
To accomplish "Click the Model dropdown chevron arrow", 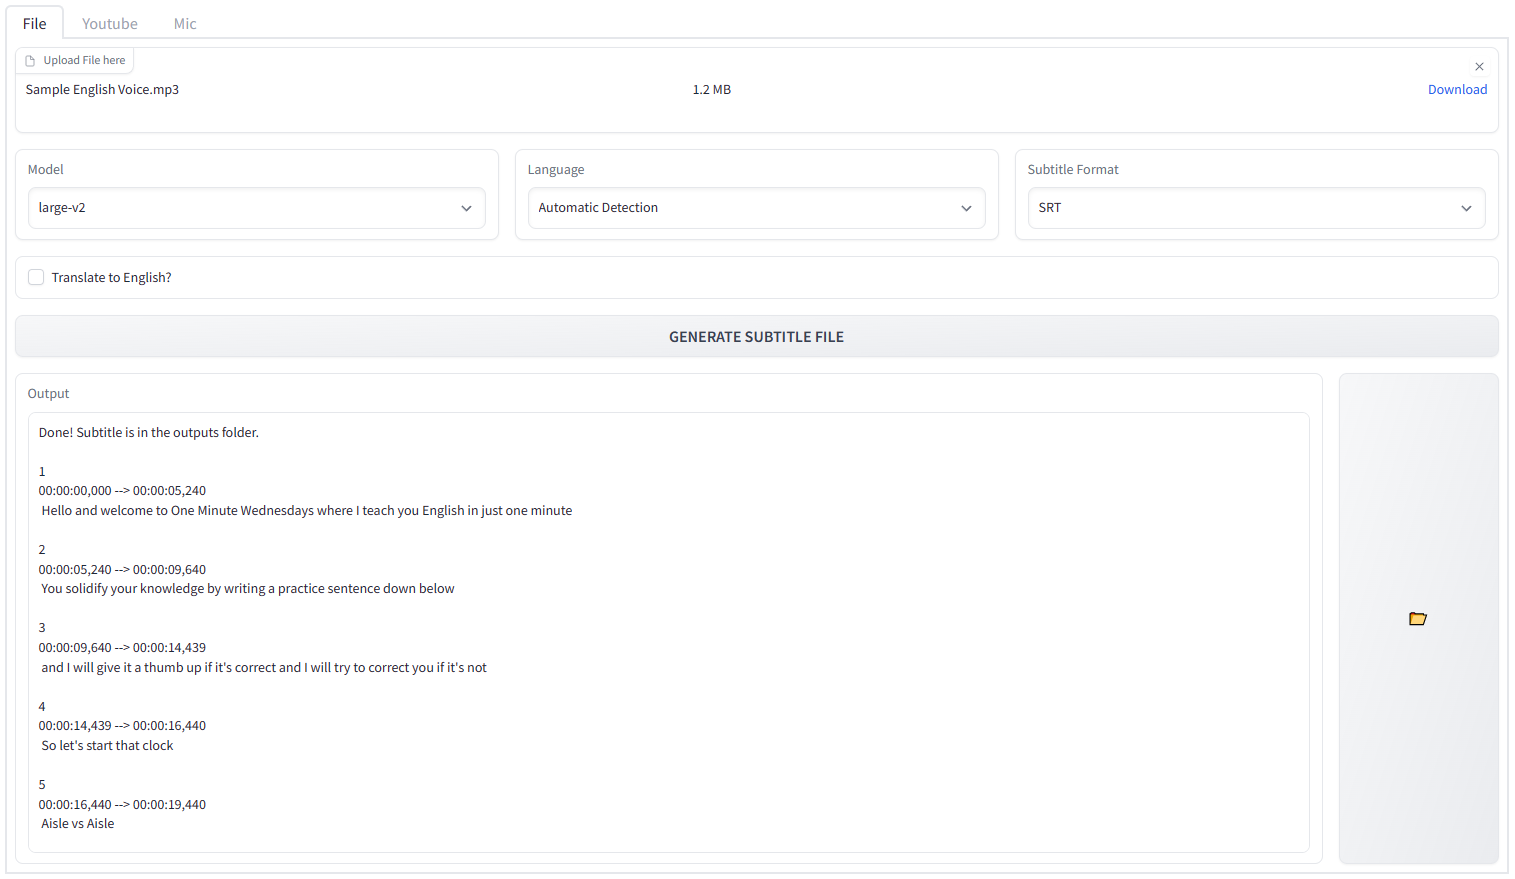I will point(466,208).
